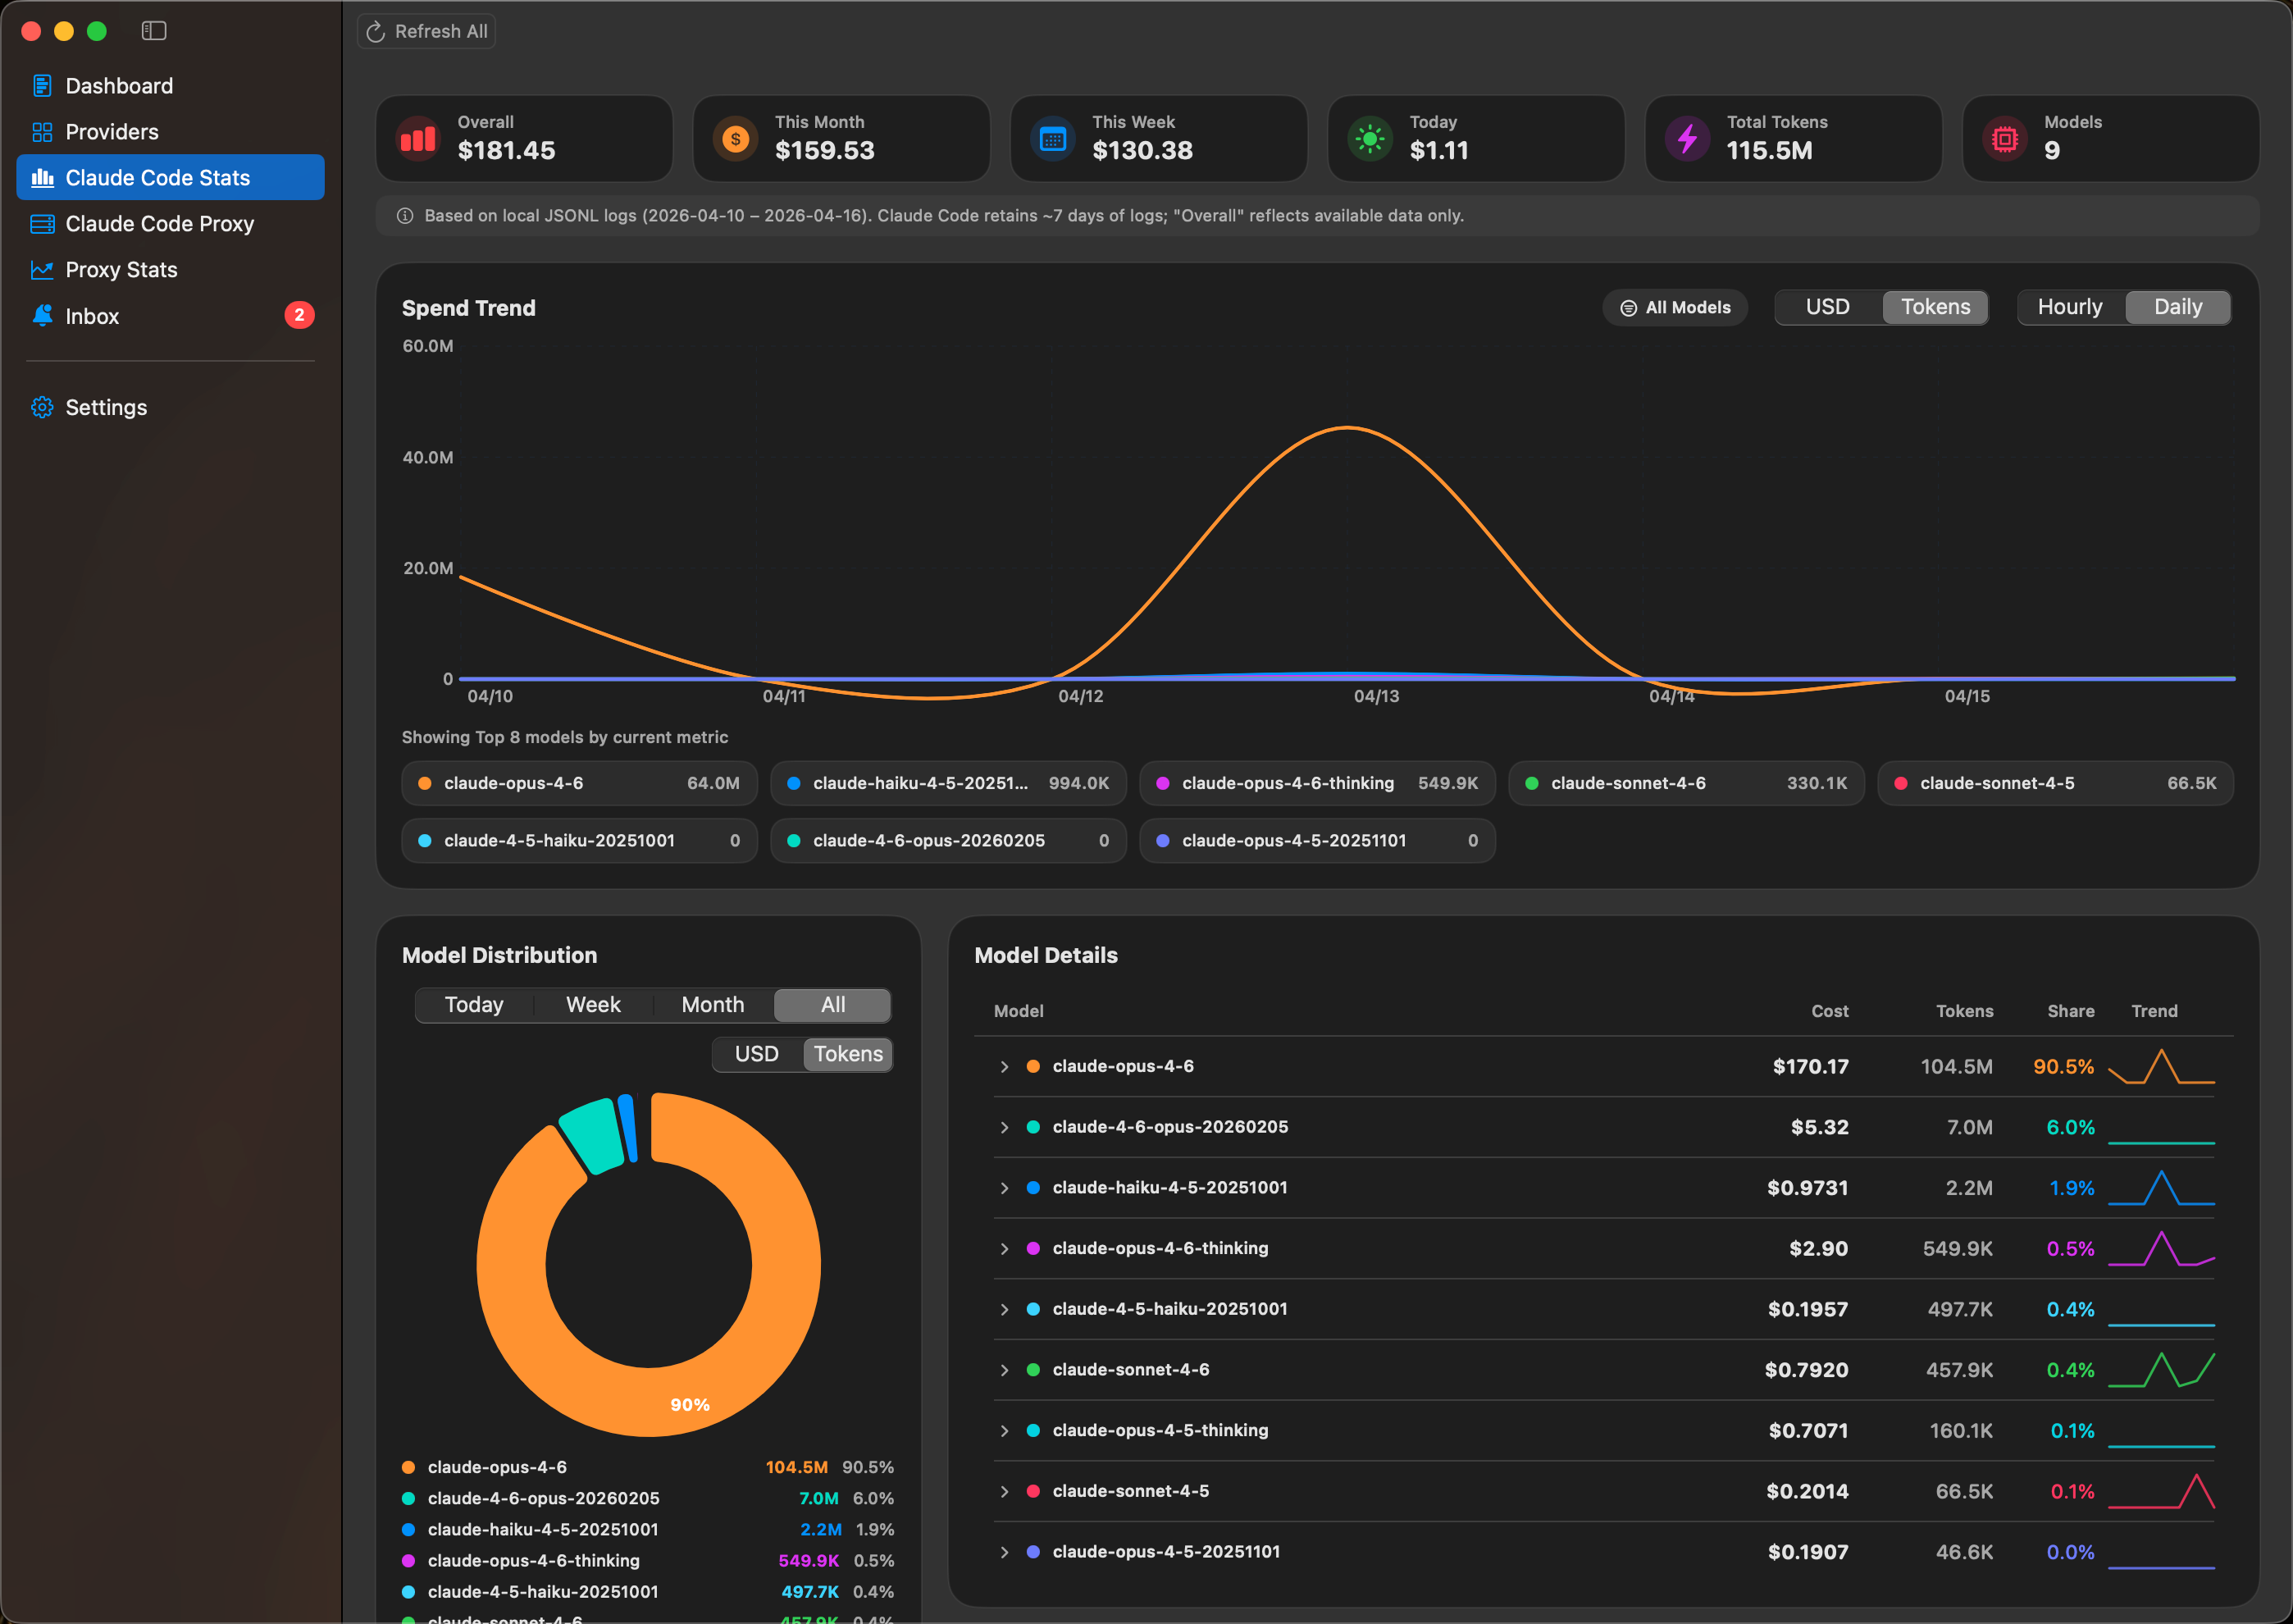Collapse the sidebar using the panel toggle icon
The height and width of the screenshot is (1624, 2293).
[x=154, y=30]
